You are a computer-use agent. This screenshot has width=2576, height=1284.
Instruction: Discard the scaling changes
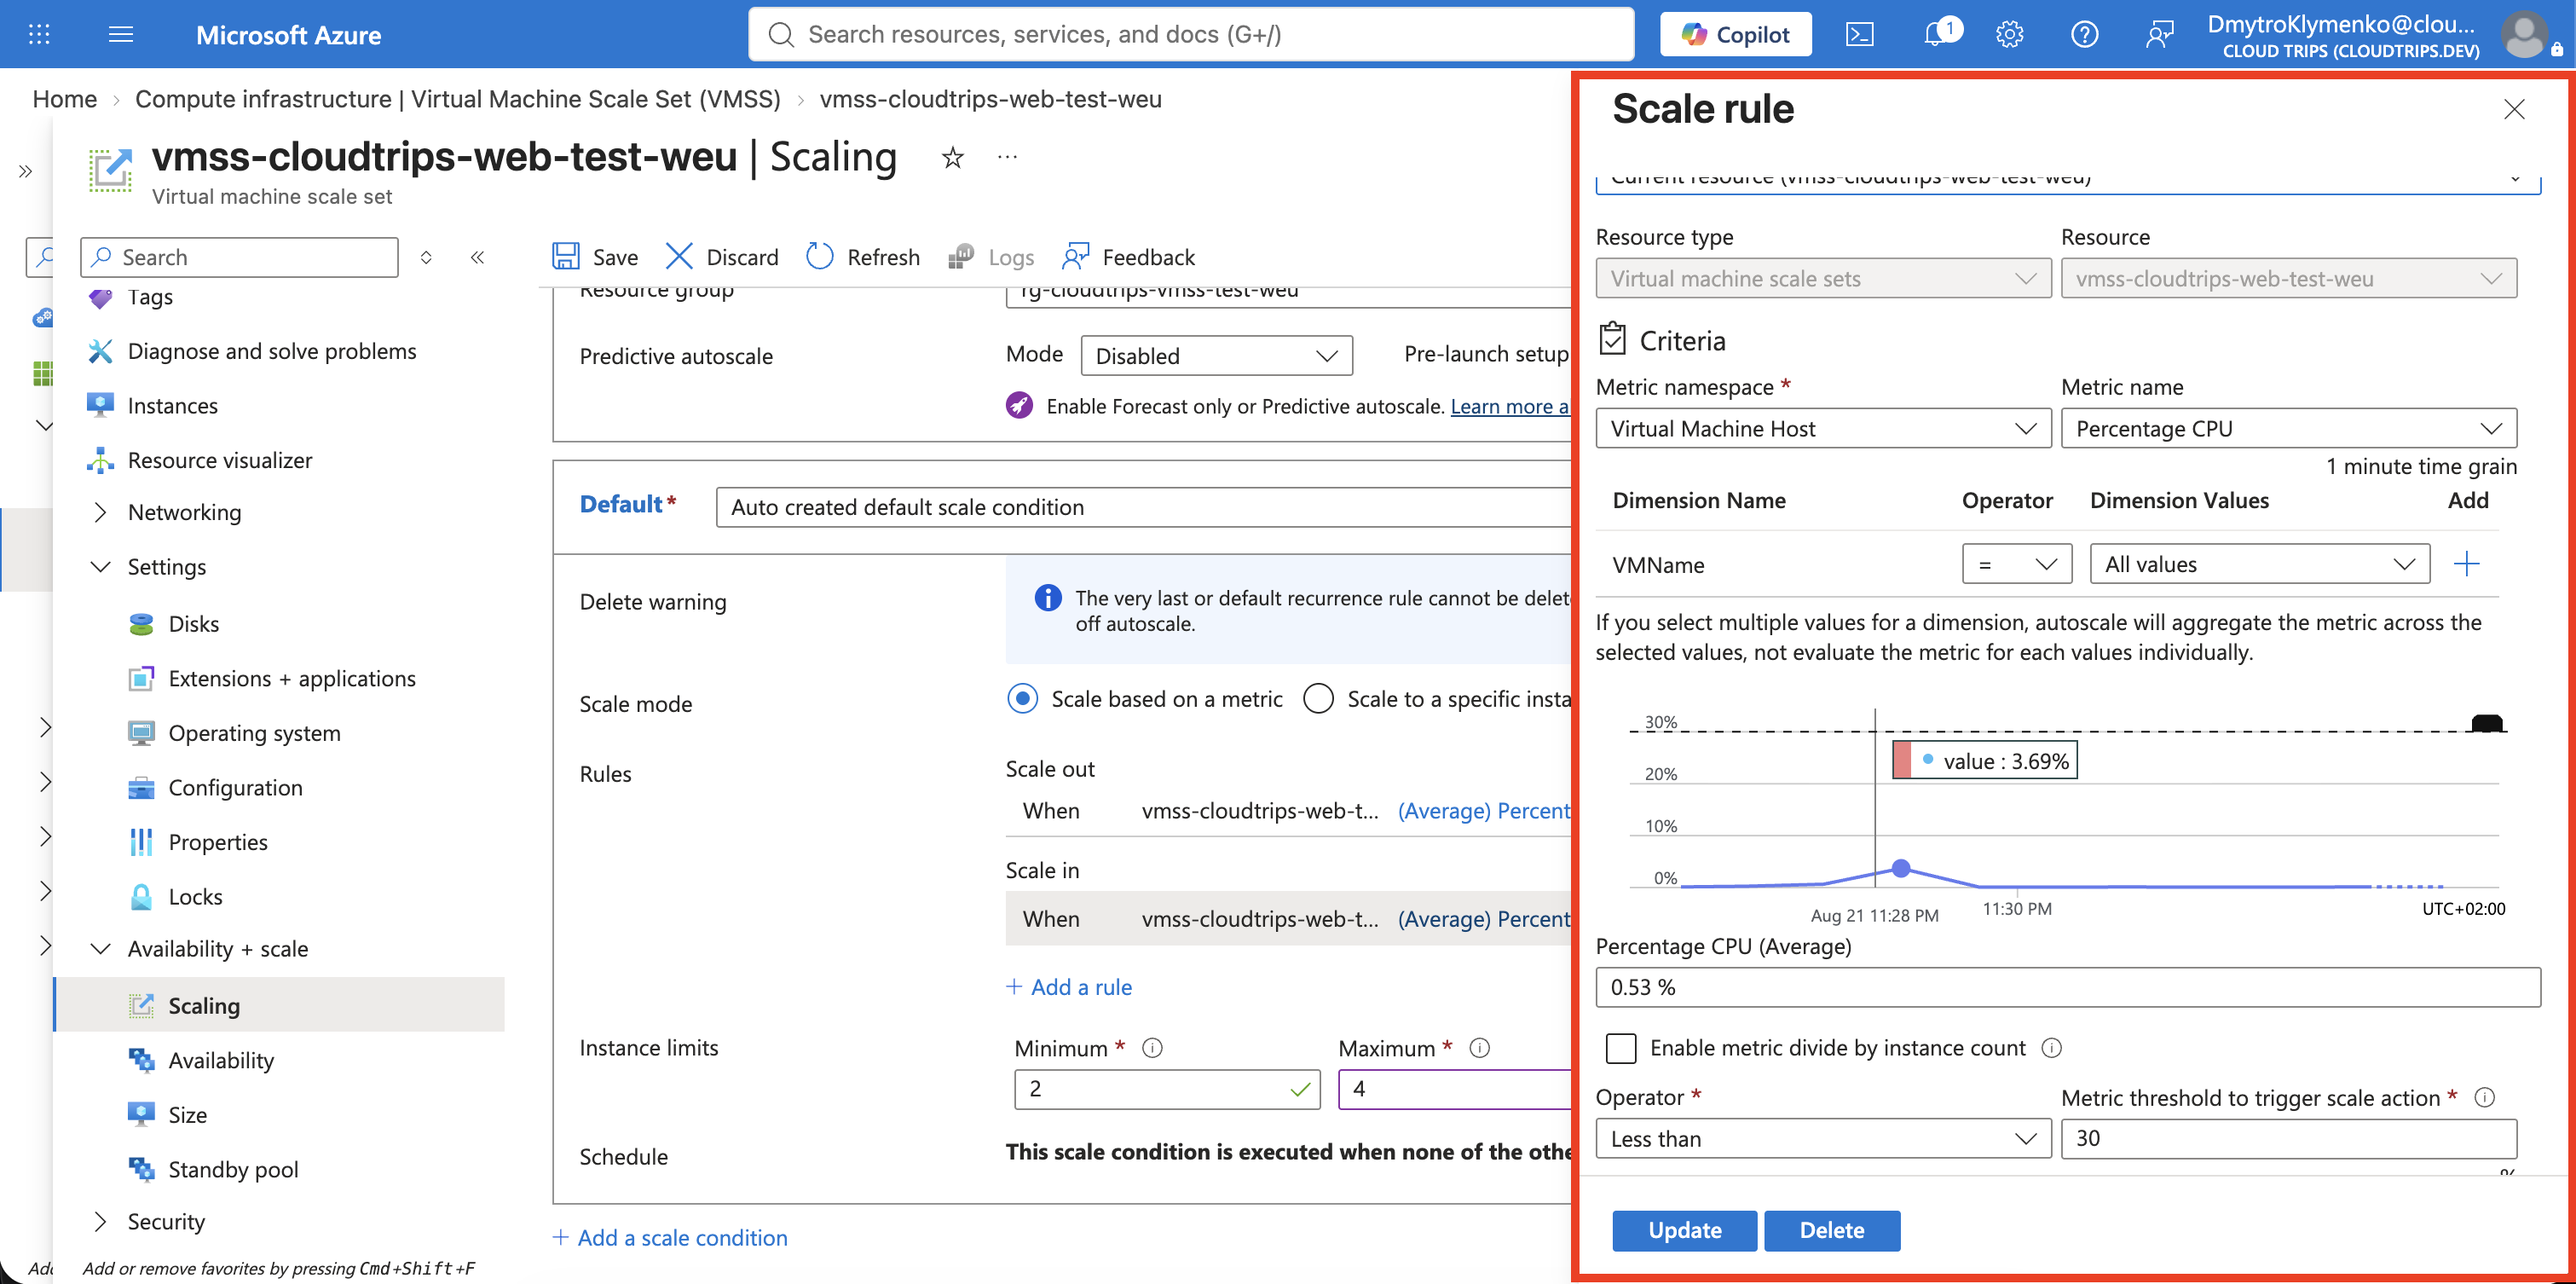pyautogui.click(x=722, y=257)
